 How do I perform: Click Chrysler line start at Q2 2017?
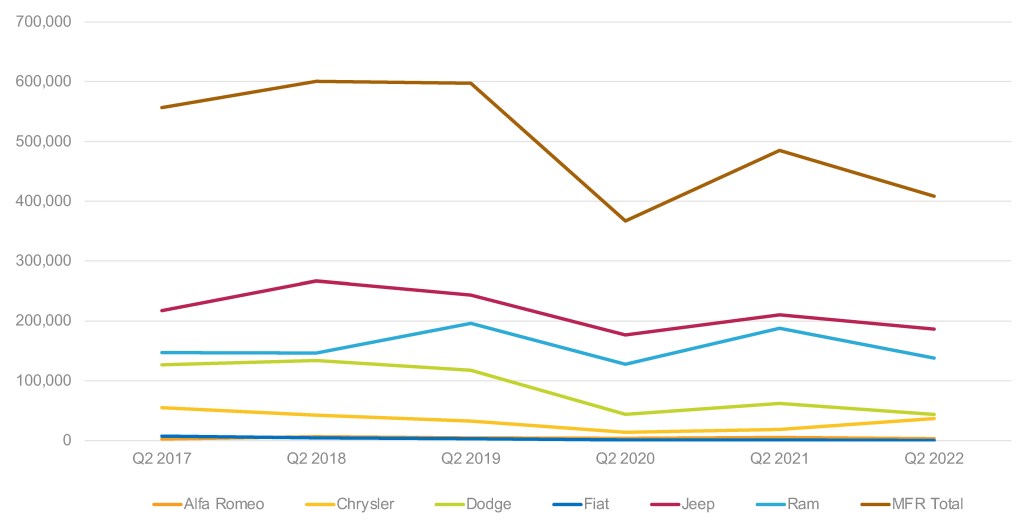pyautogui.click(x=162, y=407)
